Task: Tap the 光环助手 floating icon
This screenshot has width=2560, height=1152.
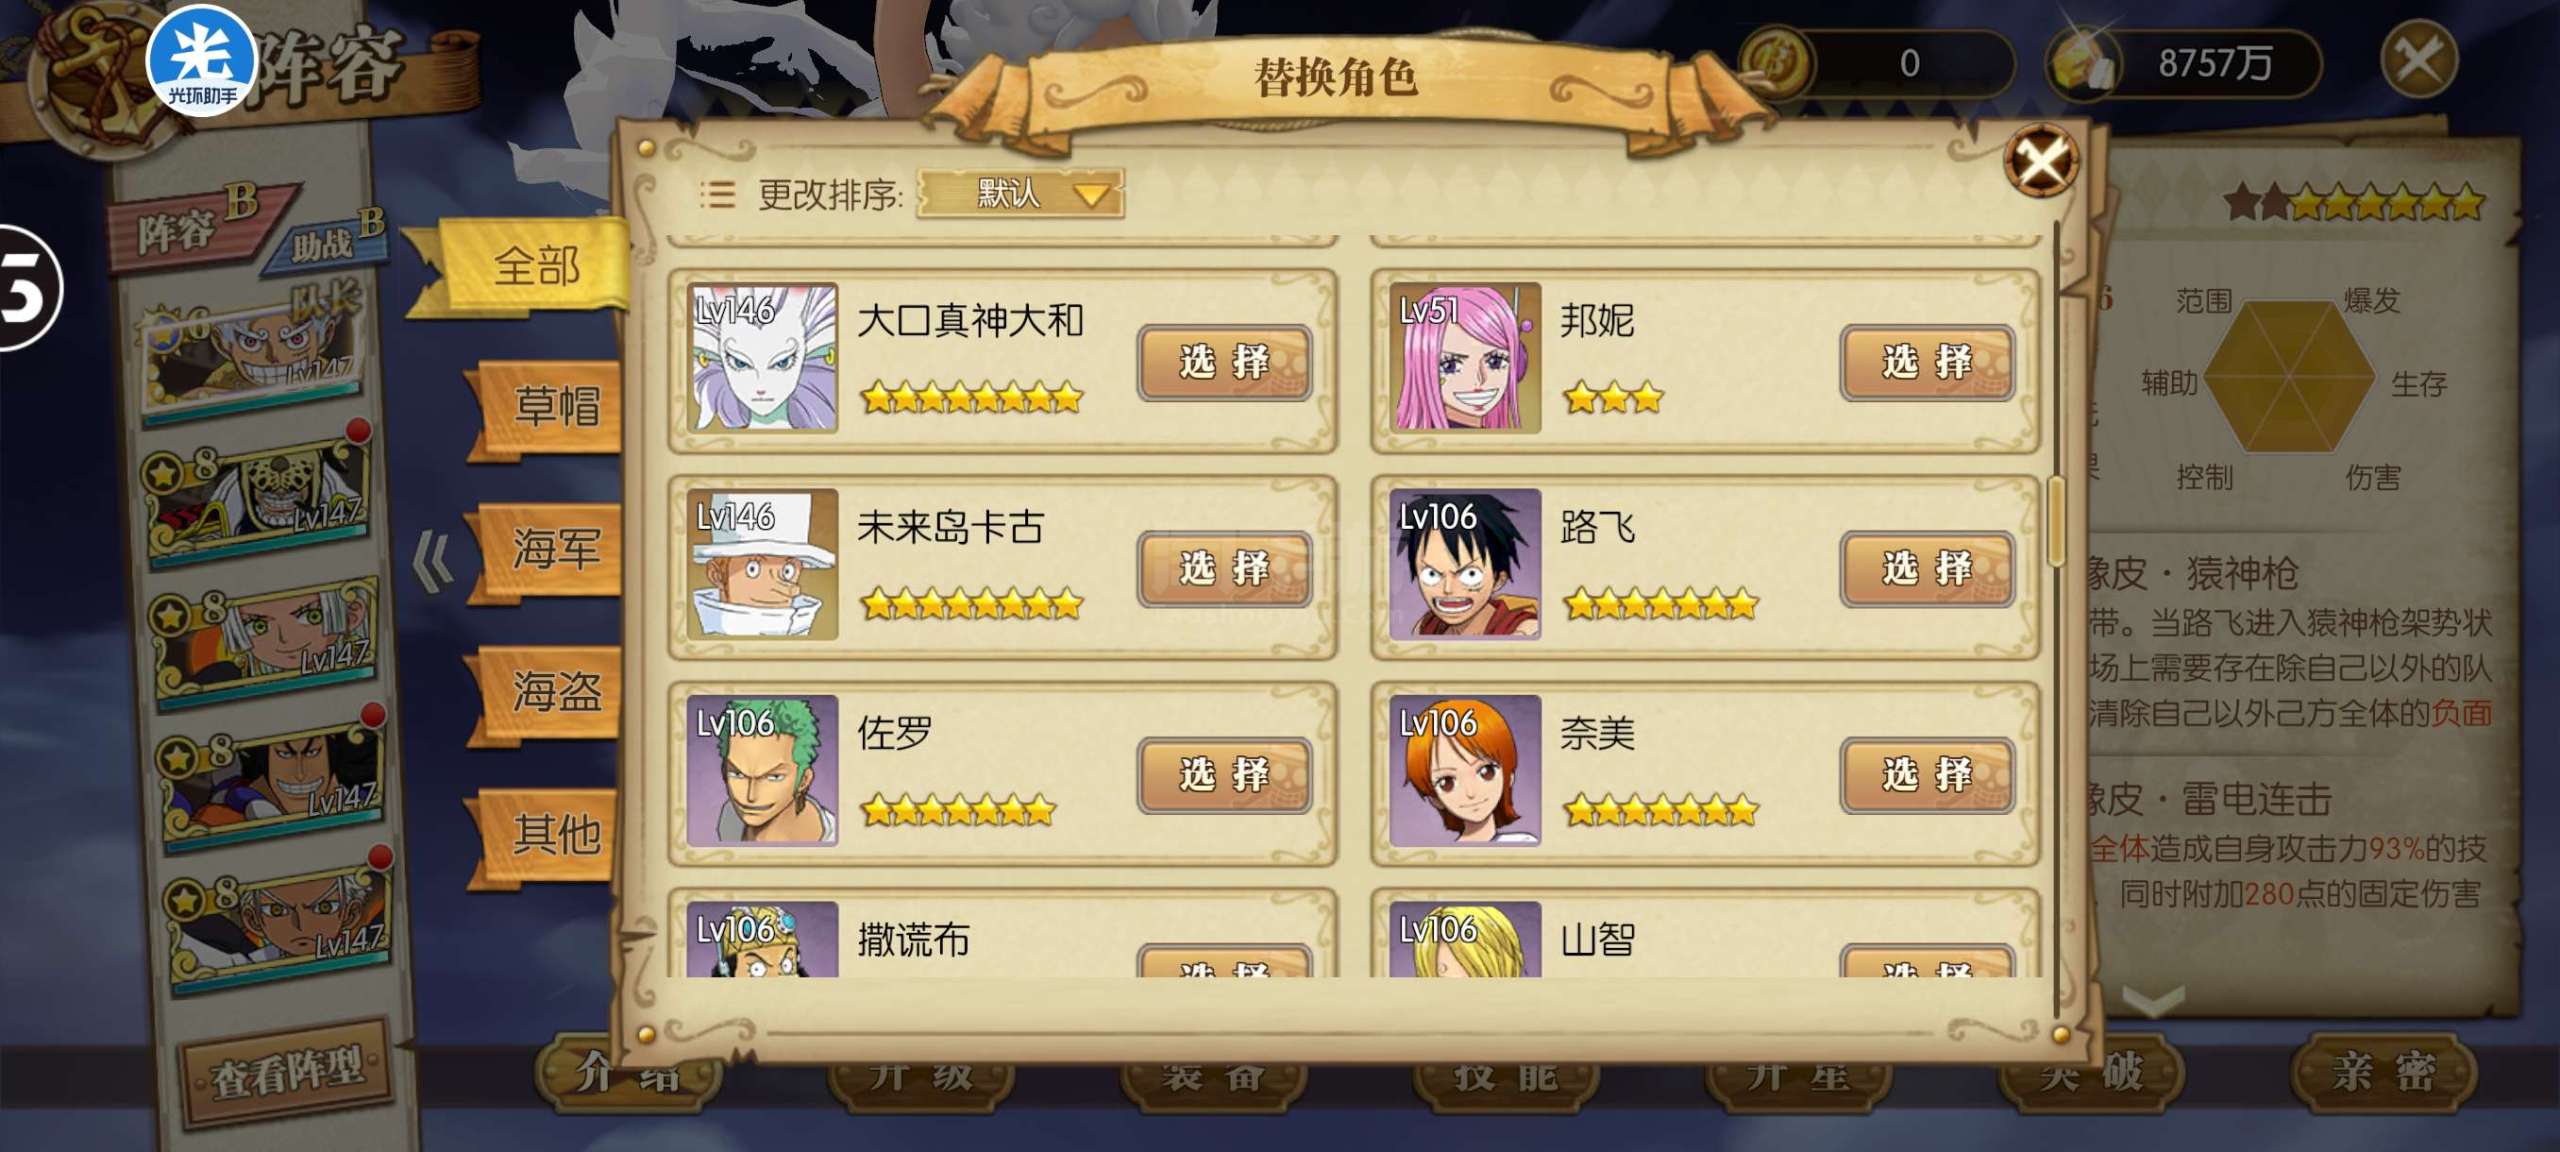Action: [x=203, y=60]
